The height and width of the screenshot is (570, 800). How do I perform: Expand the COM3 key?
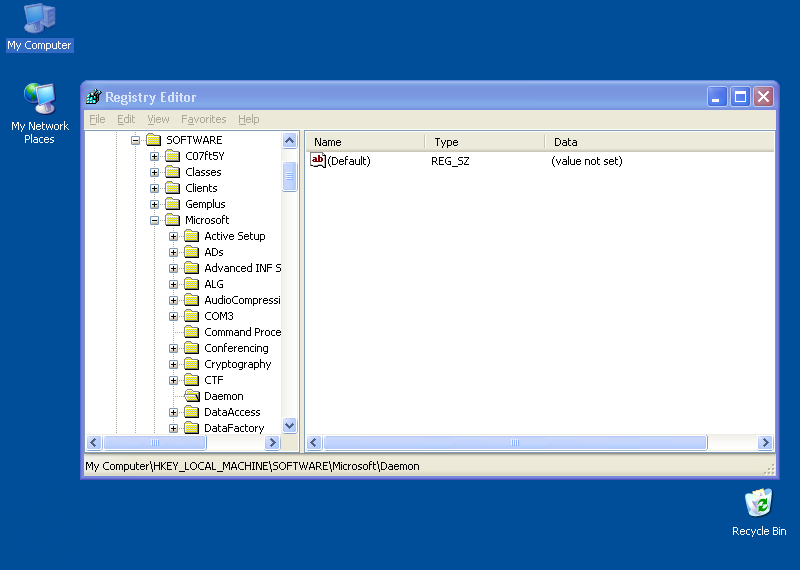tap(173, 316)
